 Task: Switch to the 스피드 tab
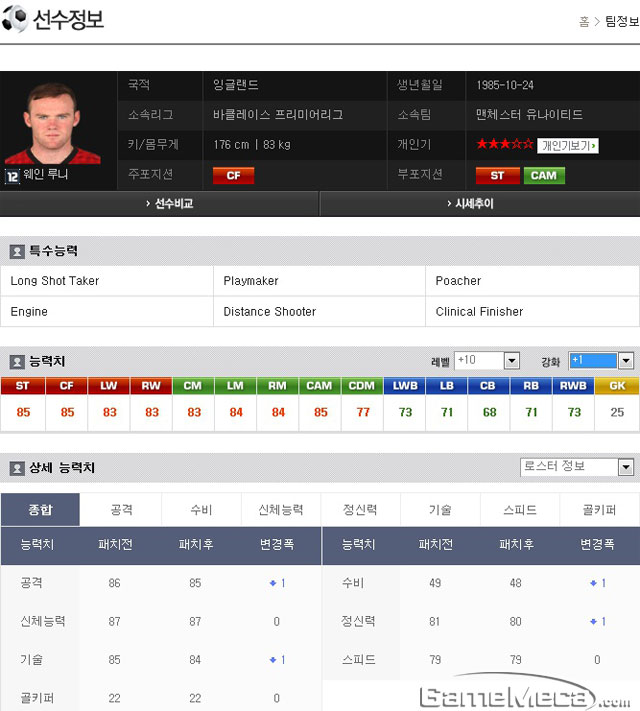(520, 510)
